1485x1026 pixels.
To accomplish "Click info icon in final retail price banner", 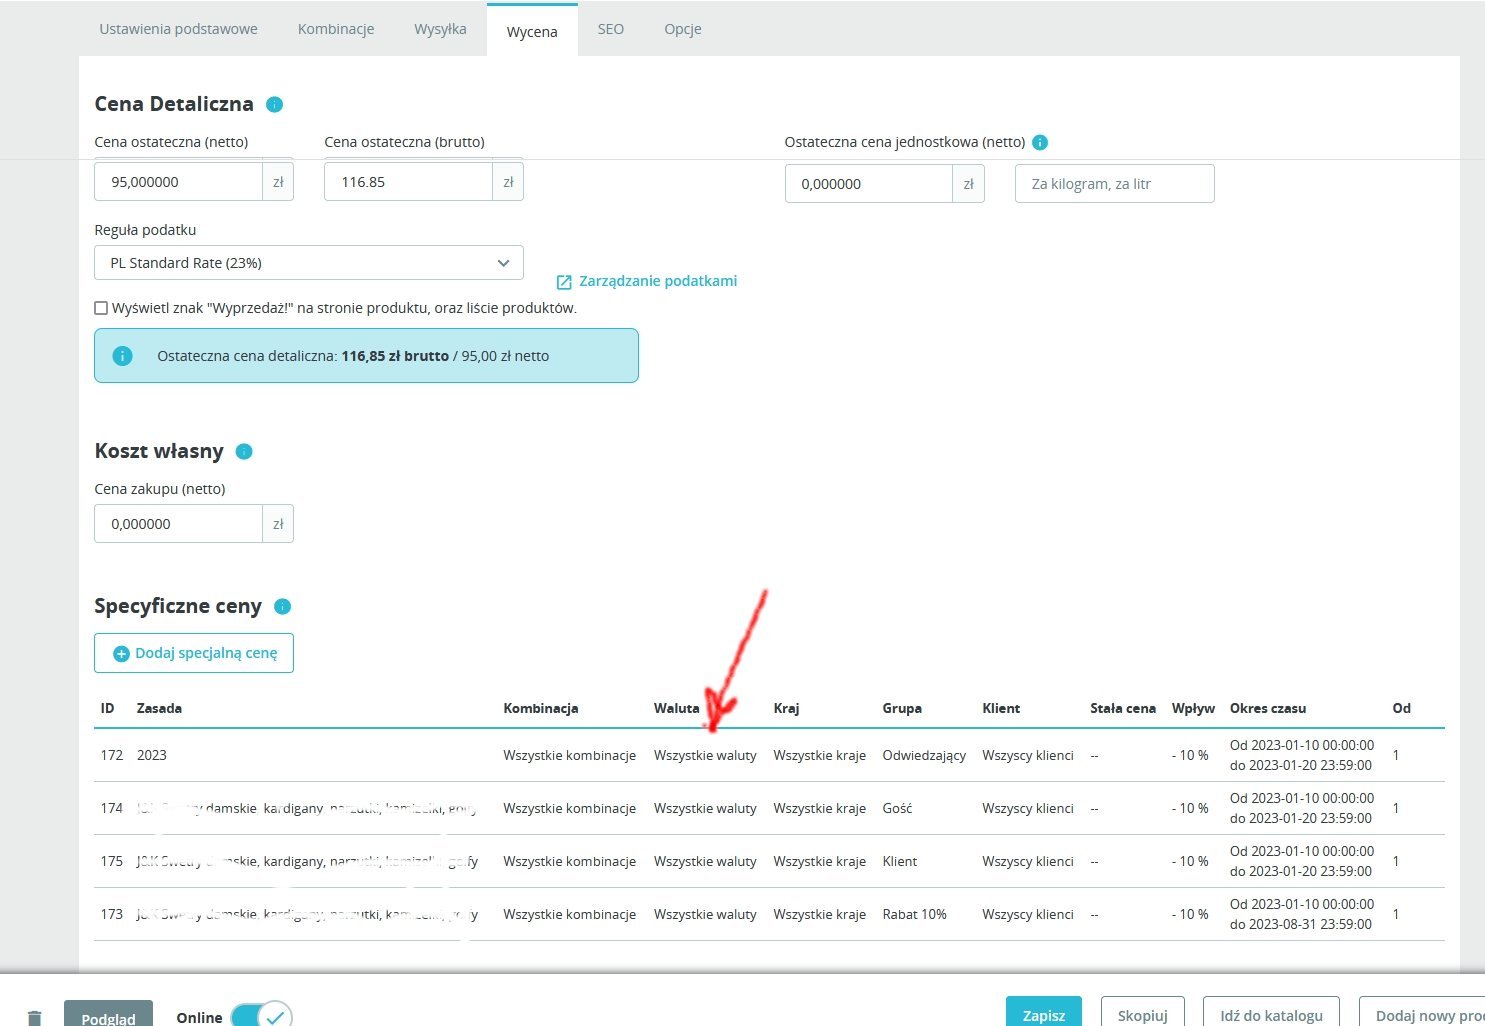I will click(x=122, y=356).
